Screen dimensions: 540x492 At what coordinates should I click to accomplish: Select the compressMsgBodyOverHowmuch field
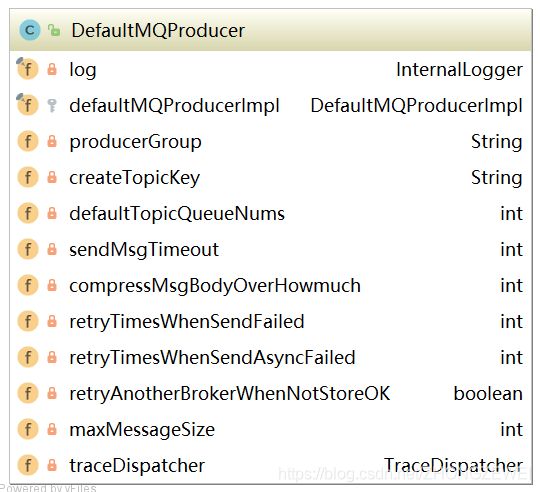(271, 285)
